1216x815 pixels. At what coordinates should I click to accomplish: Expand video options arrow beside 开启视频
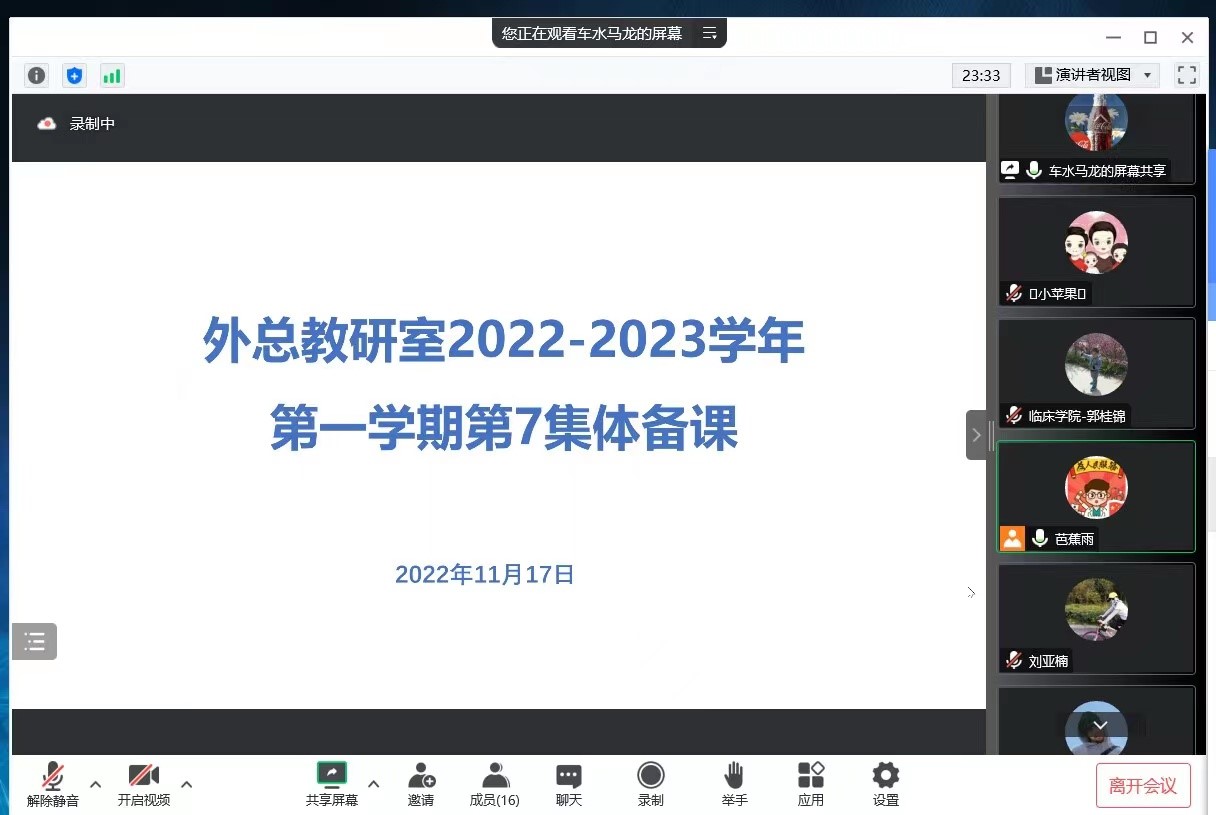pos(186,784)
